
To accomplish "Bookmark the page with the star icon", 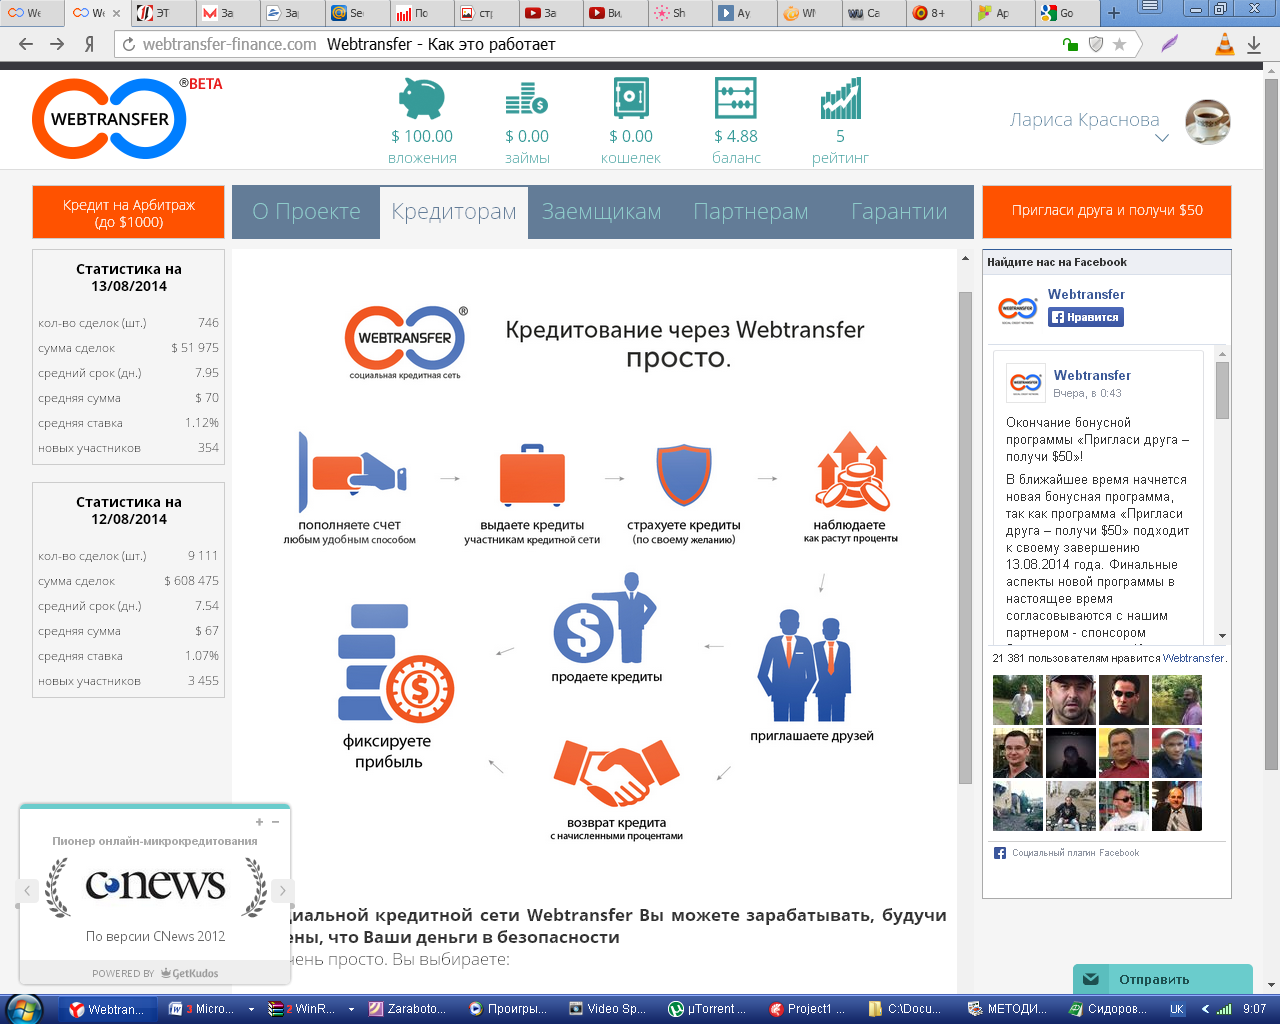I will pos(1120,44).
